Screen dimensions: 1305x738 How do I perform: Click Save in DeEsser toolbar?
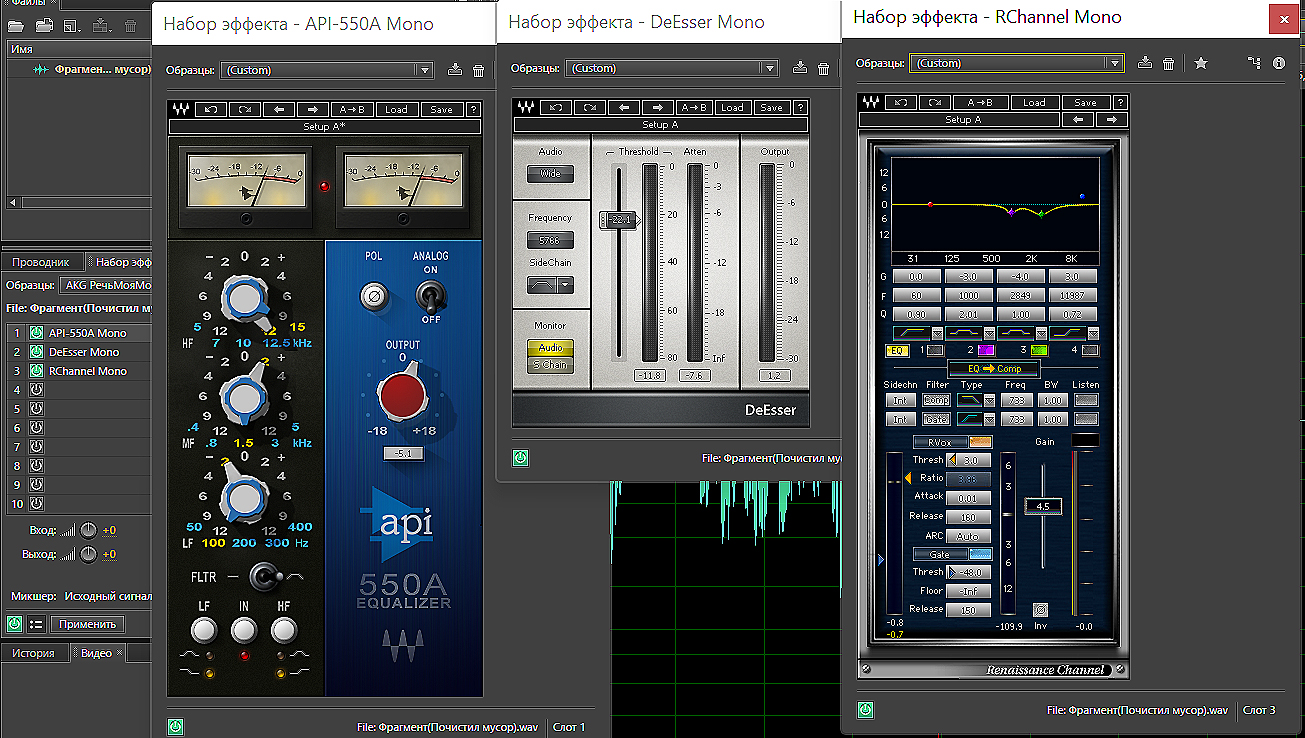coord(771,108)
